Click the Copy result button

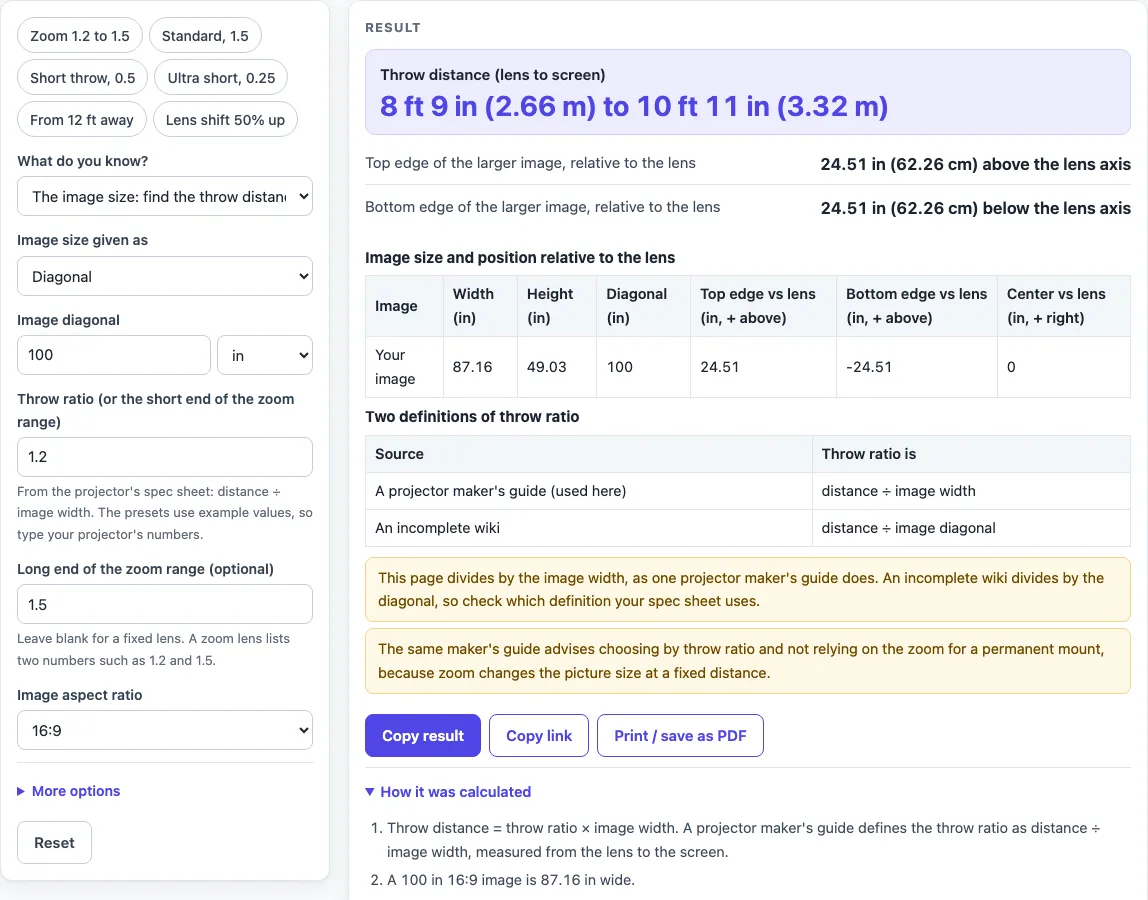coord(423,735)
